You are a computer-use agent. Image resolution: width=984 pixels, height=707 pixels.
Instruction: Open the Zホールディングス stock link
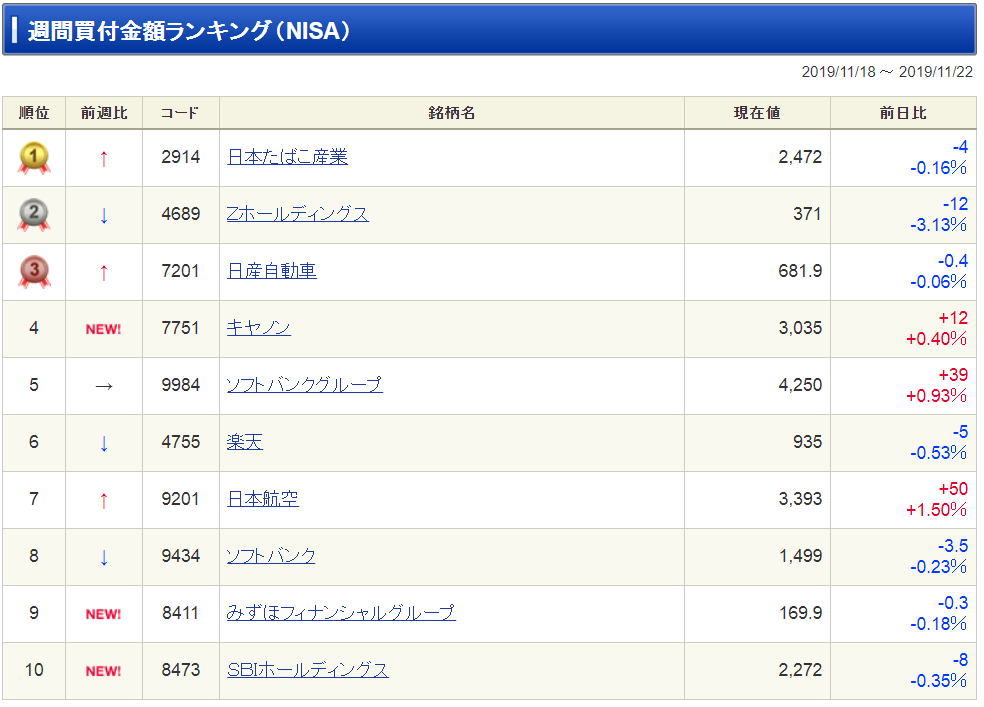[297, 214]
